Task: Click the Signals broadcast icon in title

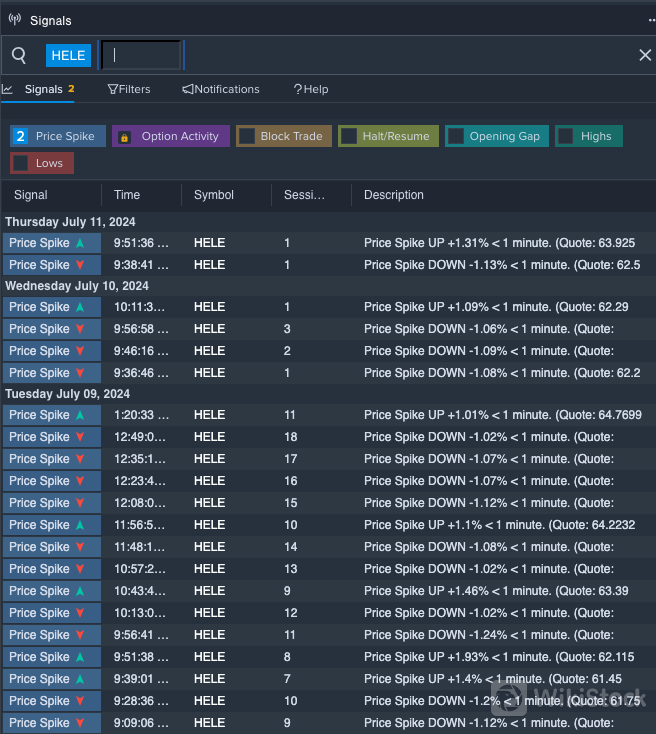Action: point(14,20)
